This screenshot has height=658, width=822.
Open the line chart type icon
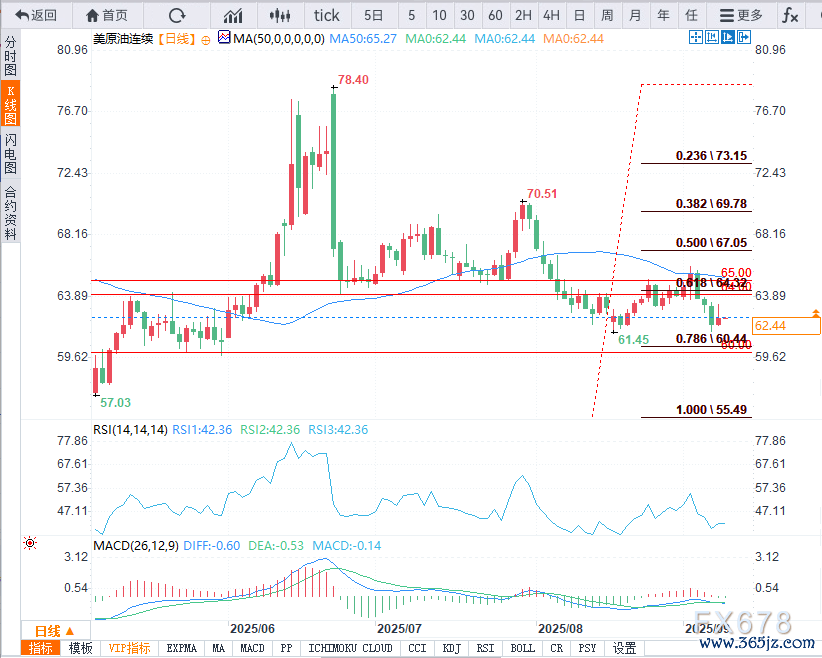[233, 15]
